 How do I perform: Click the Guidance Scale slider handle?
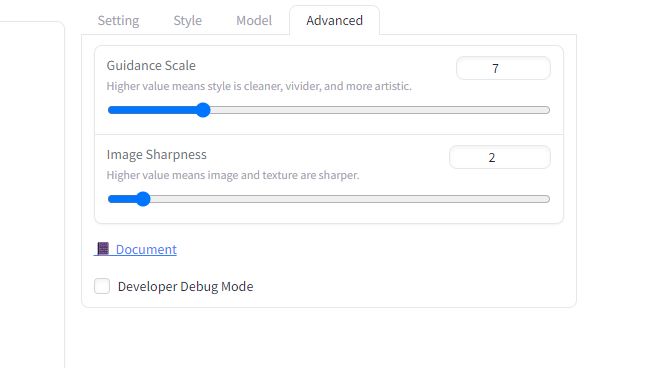203,110
